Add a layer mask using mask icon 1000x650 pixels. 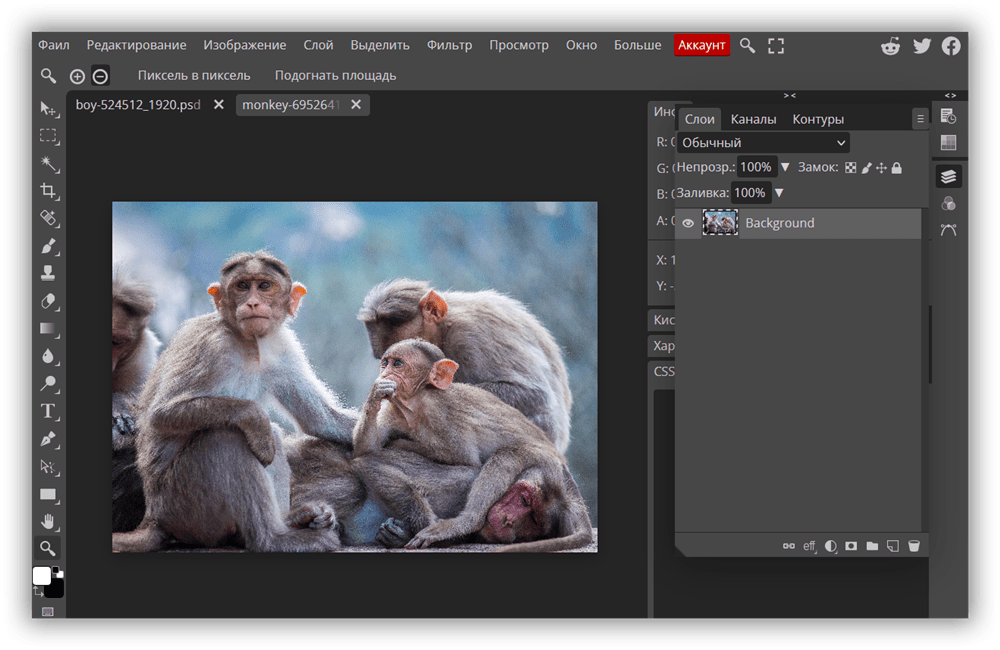(851, 546)
